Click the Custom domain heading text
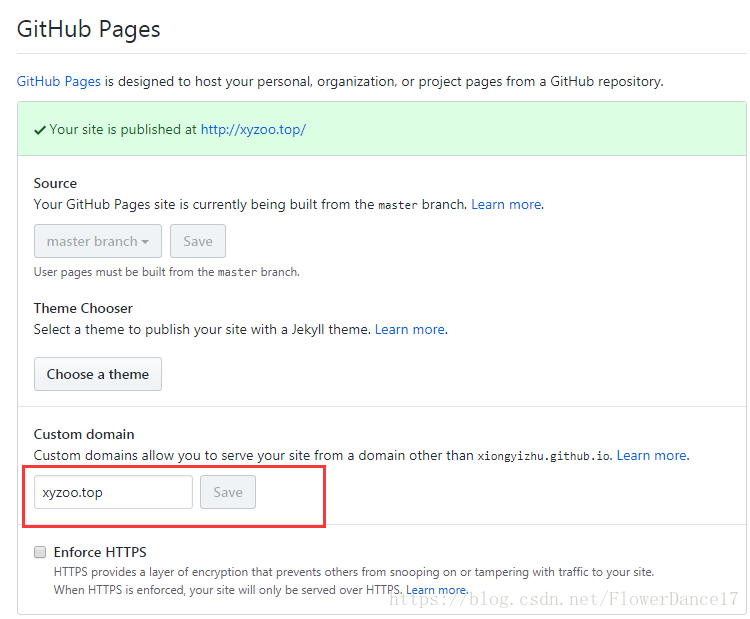750x619 pixels. coord(84,434)
